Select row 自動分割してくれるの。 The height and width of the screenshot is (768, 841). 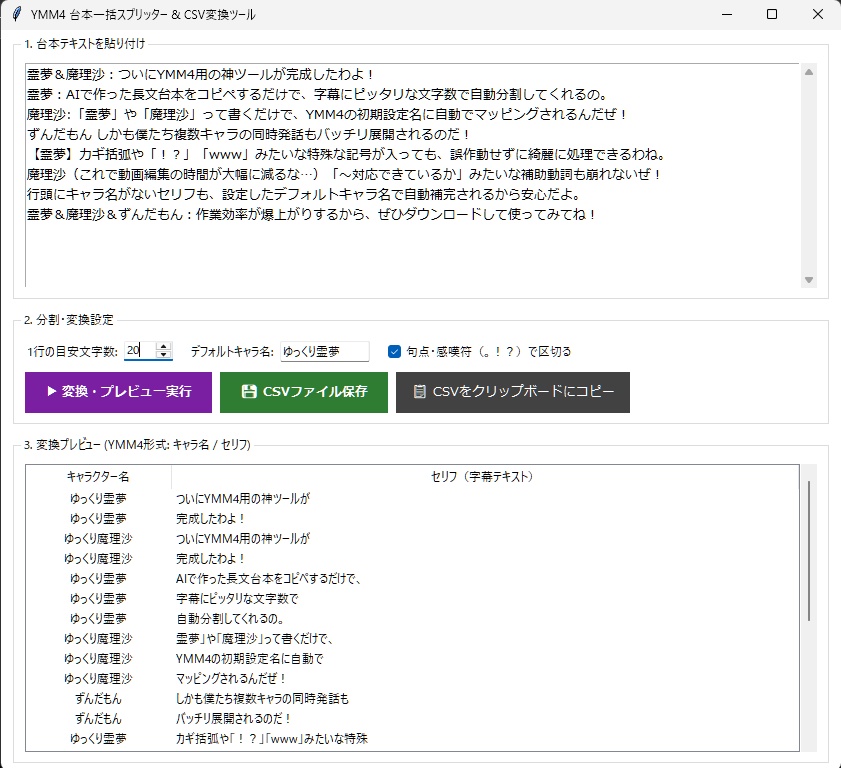point(412,618)
